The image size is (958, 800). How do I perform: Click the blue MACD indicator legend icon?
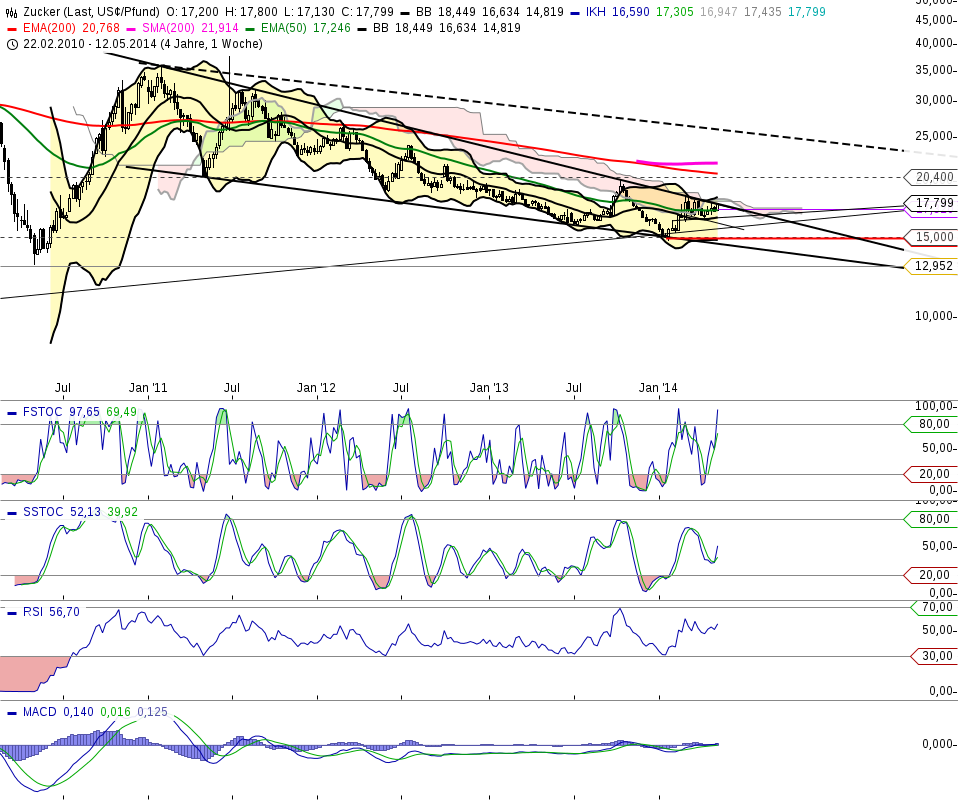tap(12, 710)
